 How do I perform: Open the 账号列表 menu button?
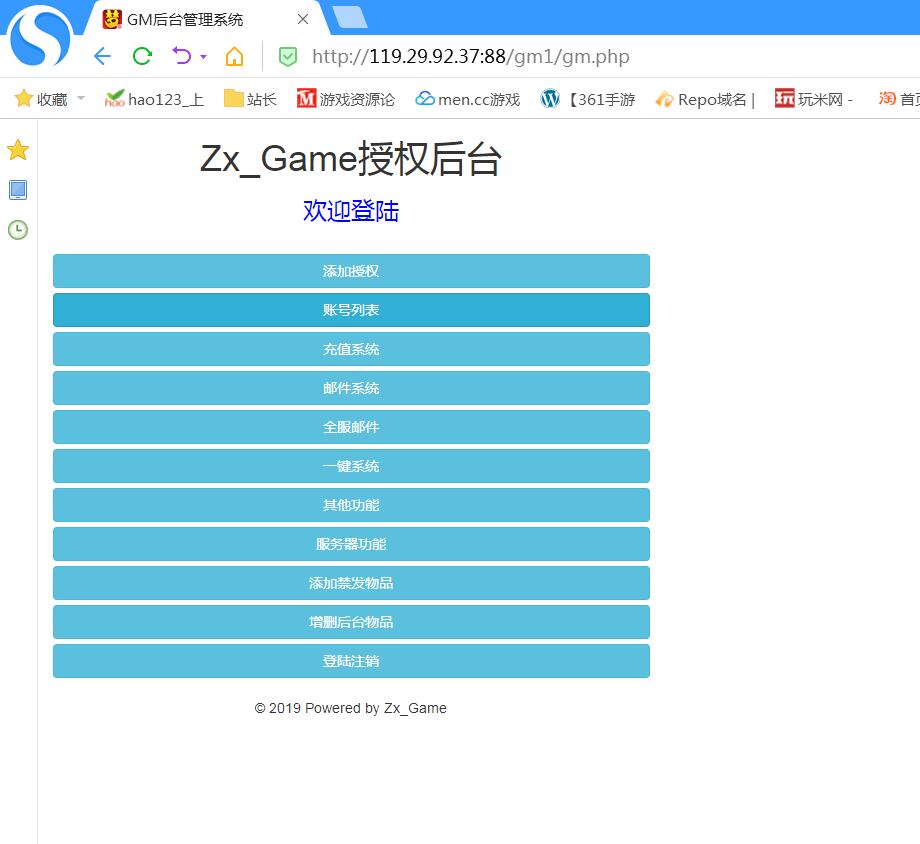click(351, 310)
